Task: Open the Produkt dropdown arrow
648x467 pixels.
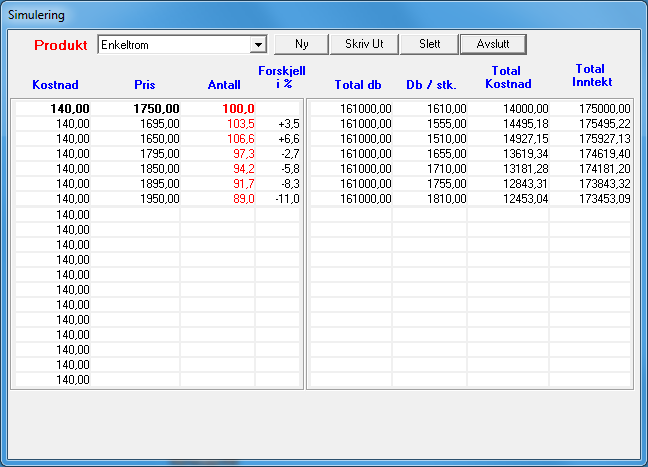Action: coord(258,45)
